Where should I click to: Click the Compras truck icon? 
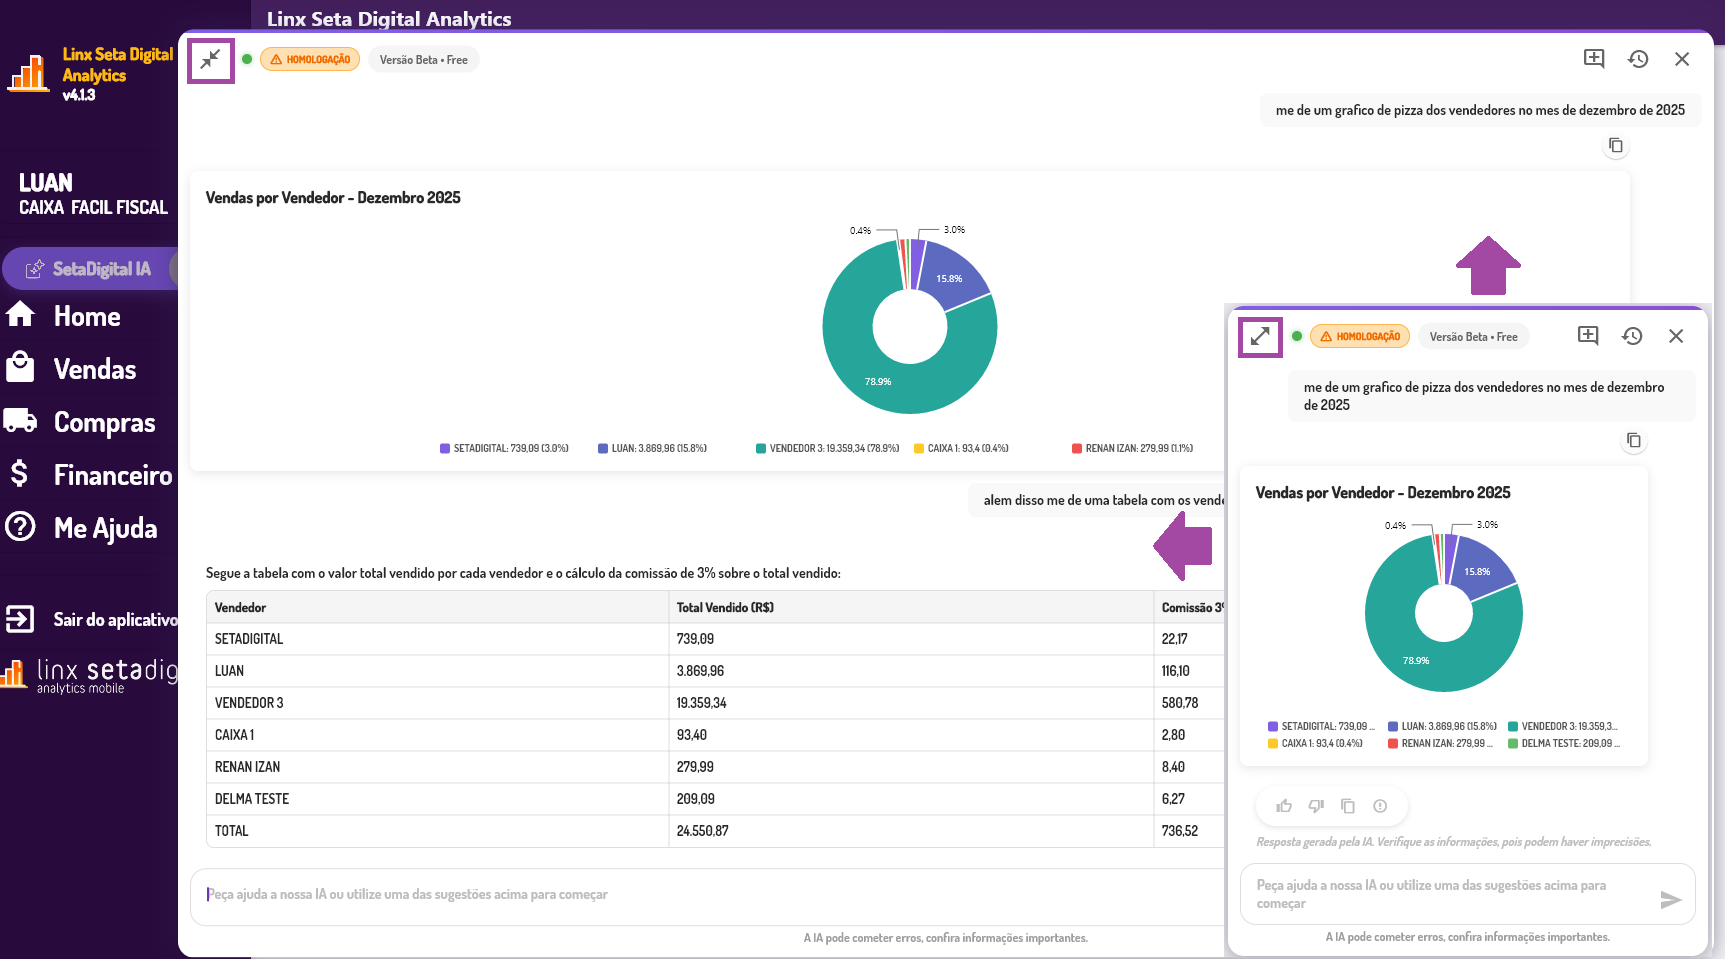pos(20,420)
